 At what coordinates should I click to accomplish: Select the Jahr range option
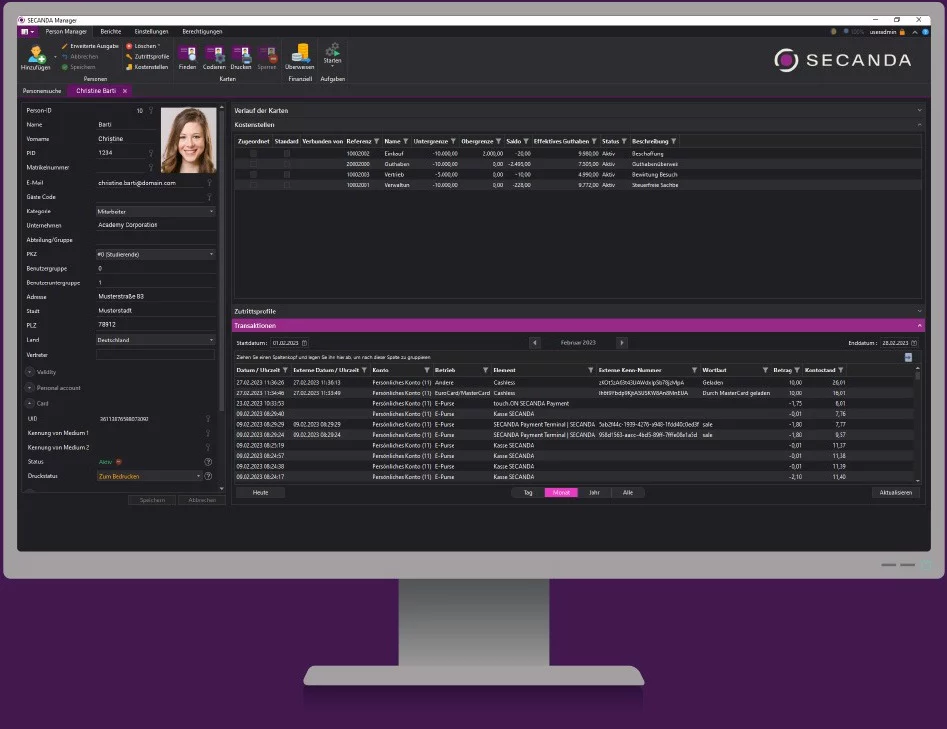click(x=594, y=492)
